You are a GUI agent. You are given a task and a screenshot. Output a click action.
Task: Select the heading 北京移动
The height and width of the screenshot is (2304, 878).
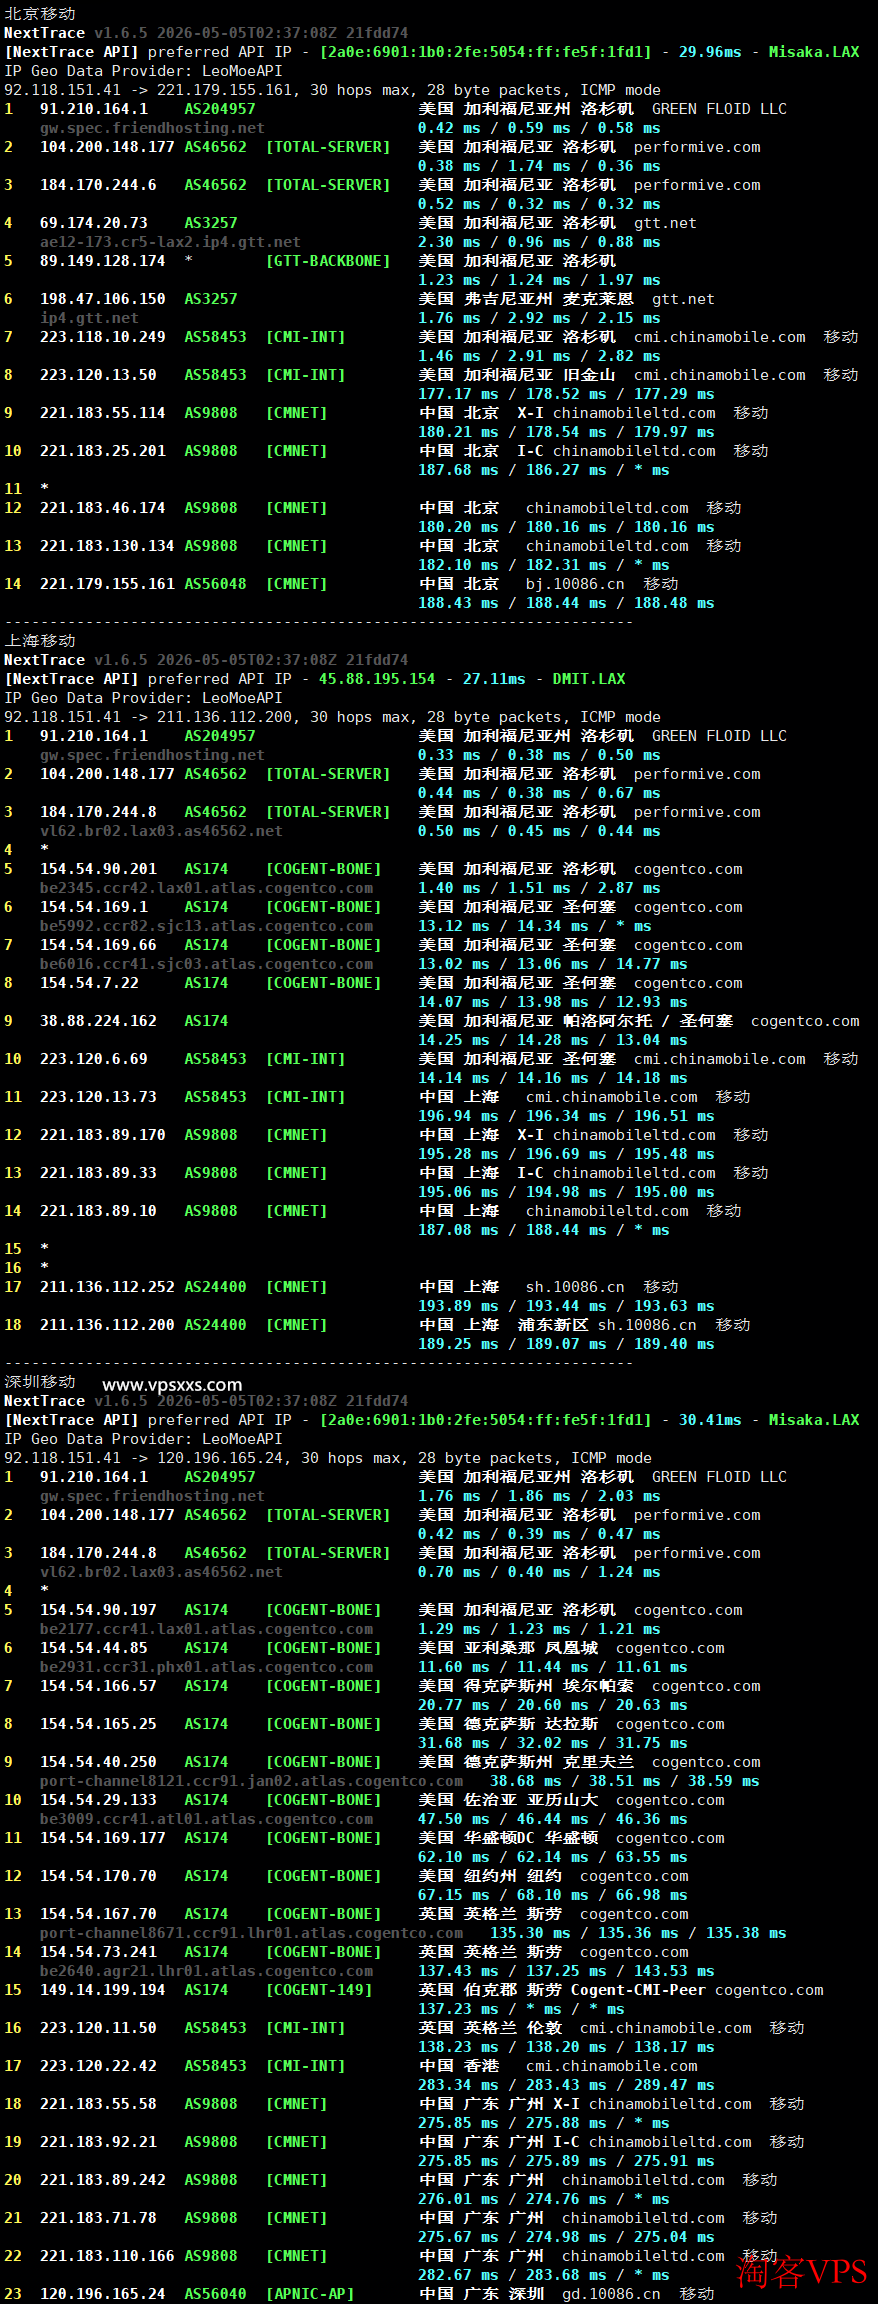tap(40, 14)
